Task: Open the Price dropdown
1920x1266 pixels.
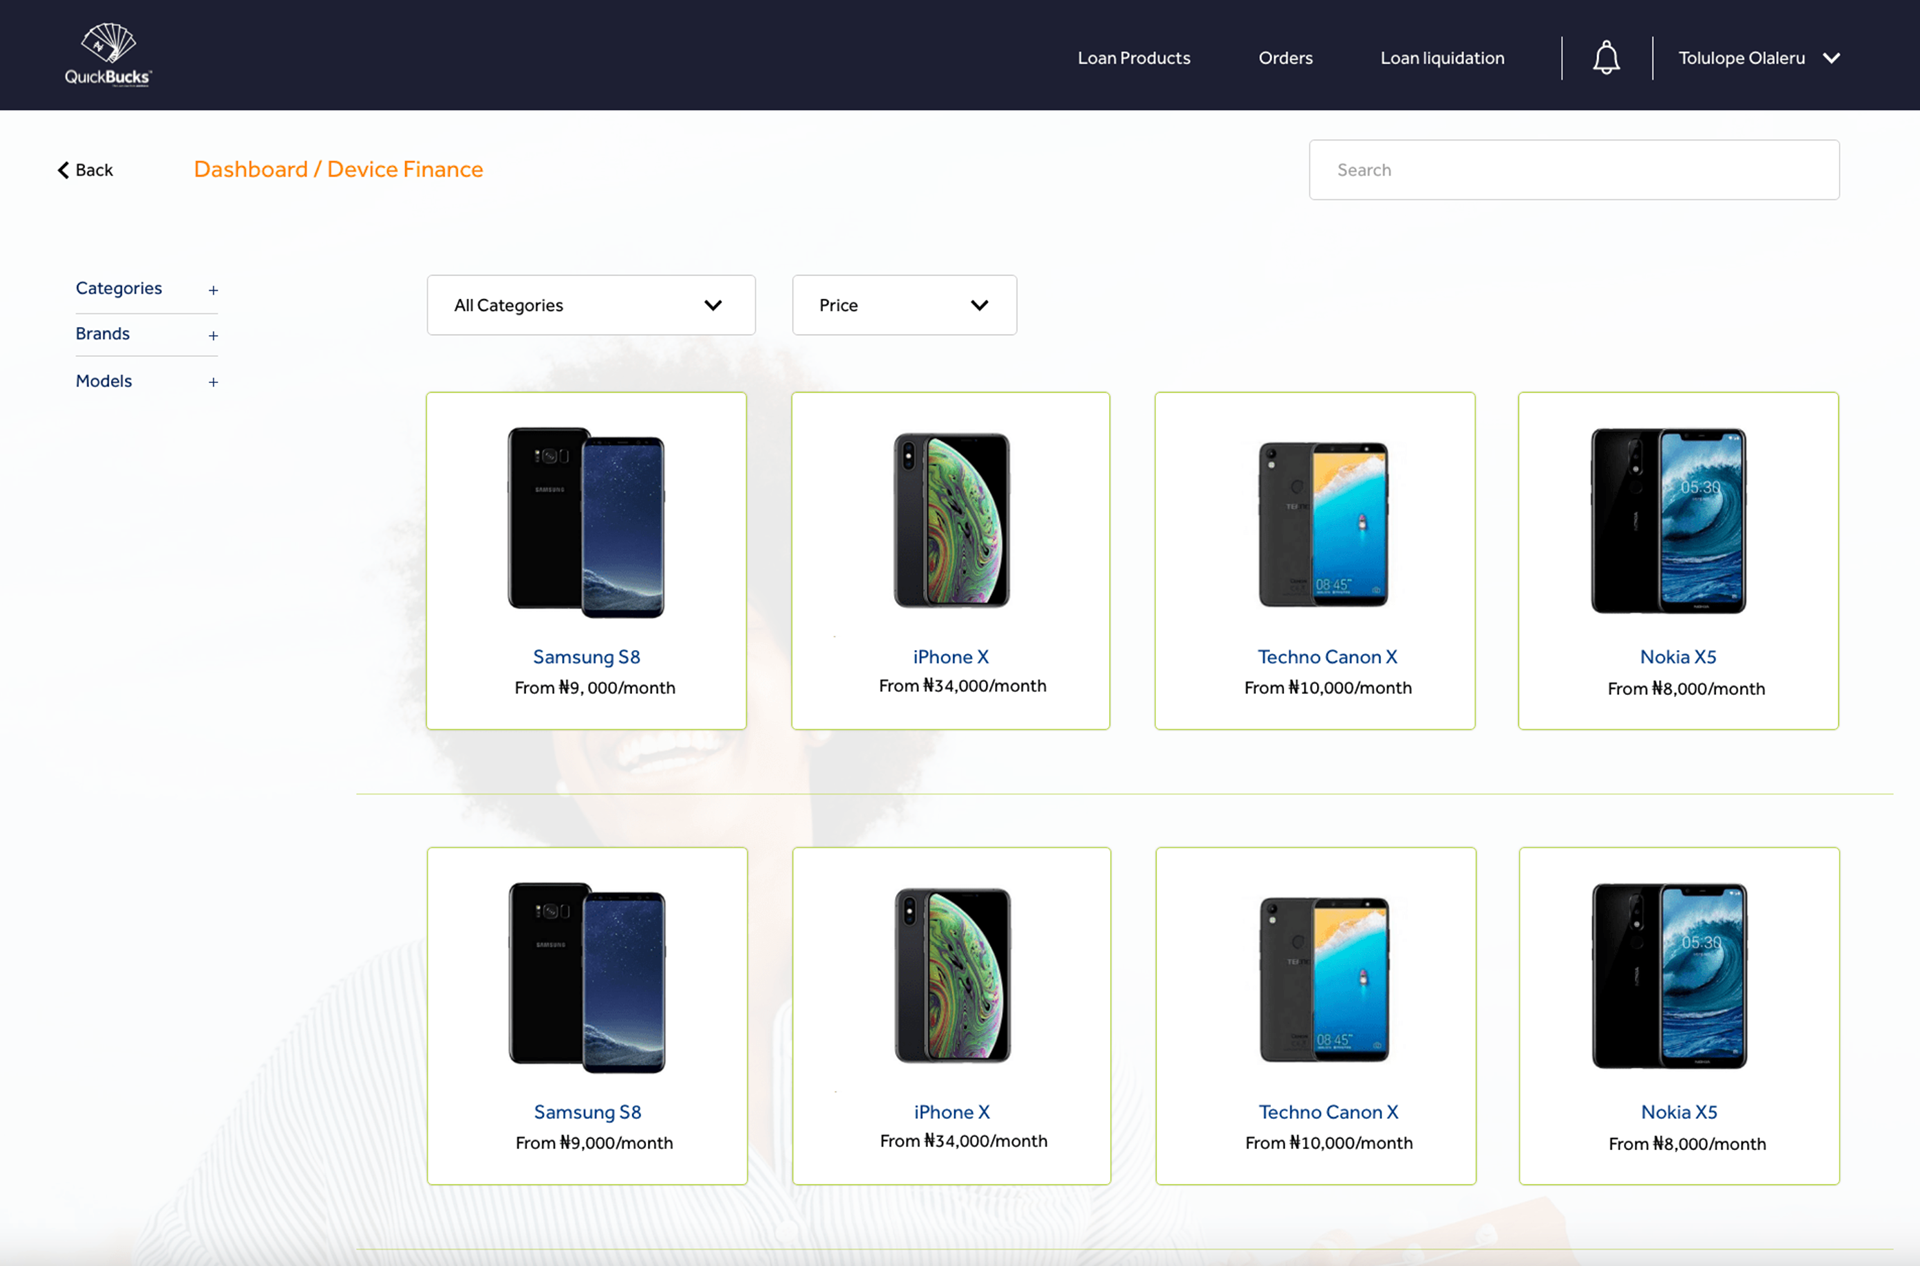Action: click(x=904, y=305)
